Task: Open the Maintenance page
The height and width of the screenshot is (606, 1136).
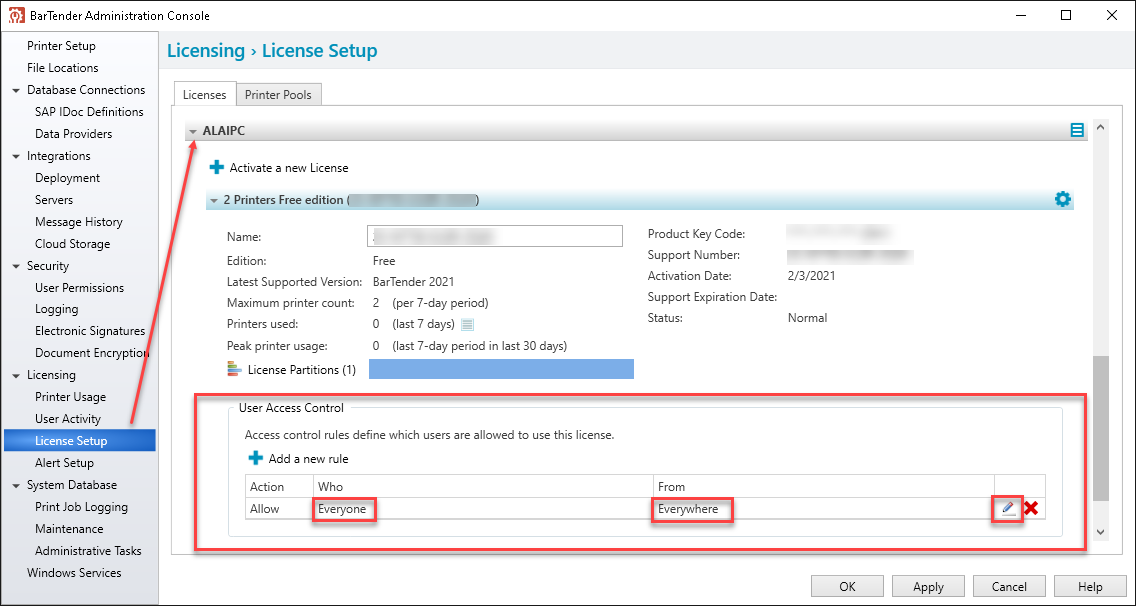Action: (69, 528)
